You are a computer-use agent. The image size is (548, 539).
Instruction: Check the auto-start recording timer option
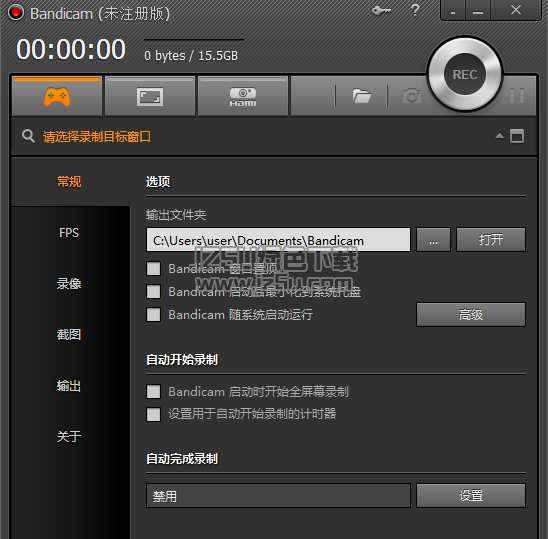click(153, 415)
